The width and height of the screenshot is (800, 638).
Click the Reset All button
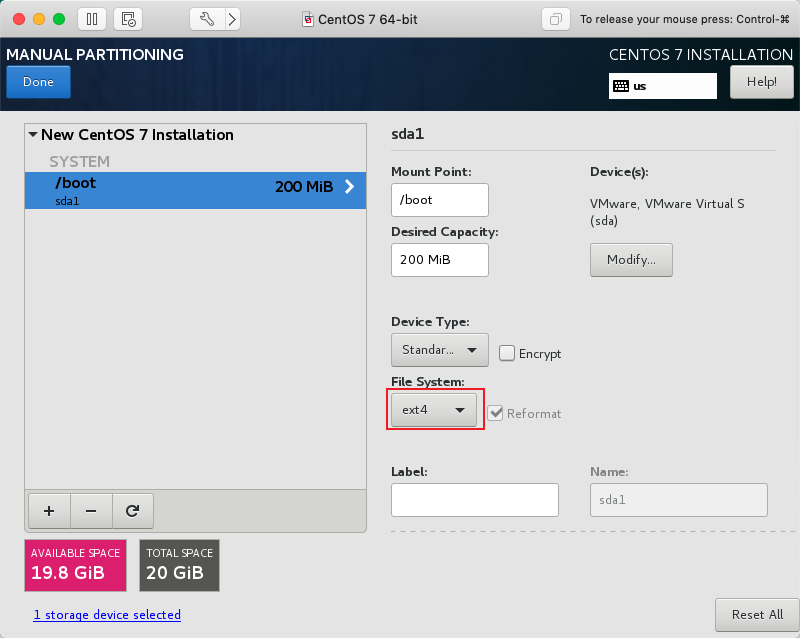(x=757, y=615)
